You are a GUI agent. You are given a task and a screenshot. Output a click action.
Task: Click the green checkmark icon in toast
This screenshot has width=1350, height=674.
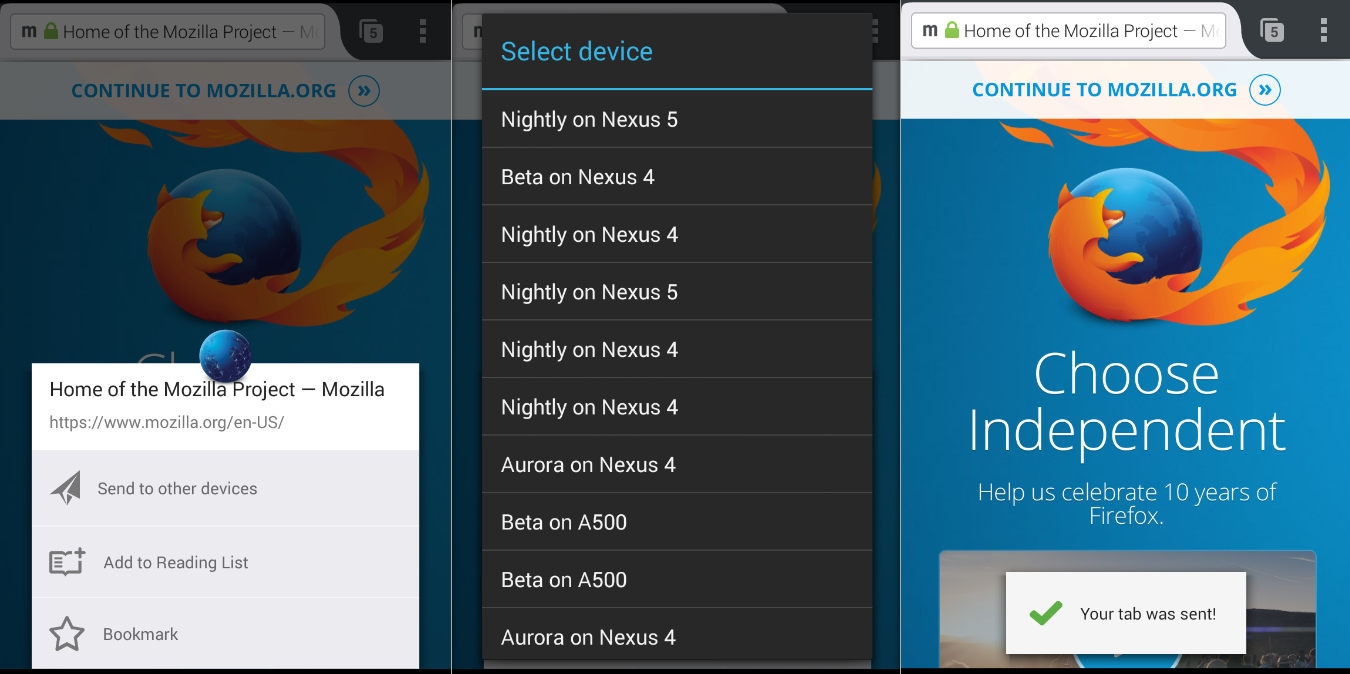tap(1046, 612)
